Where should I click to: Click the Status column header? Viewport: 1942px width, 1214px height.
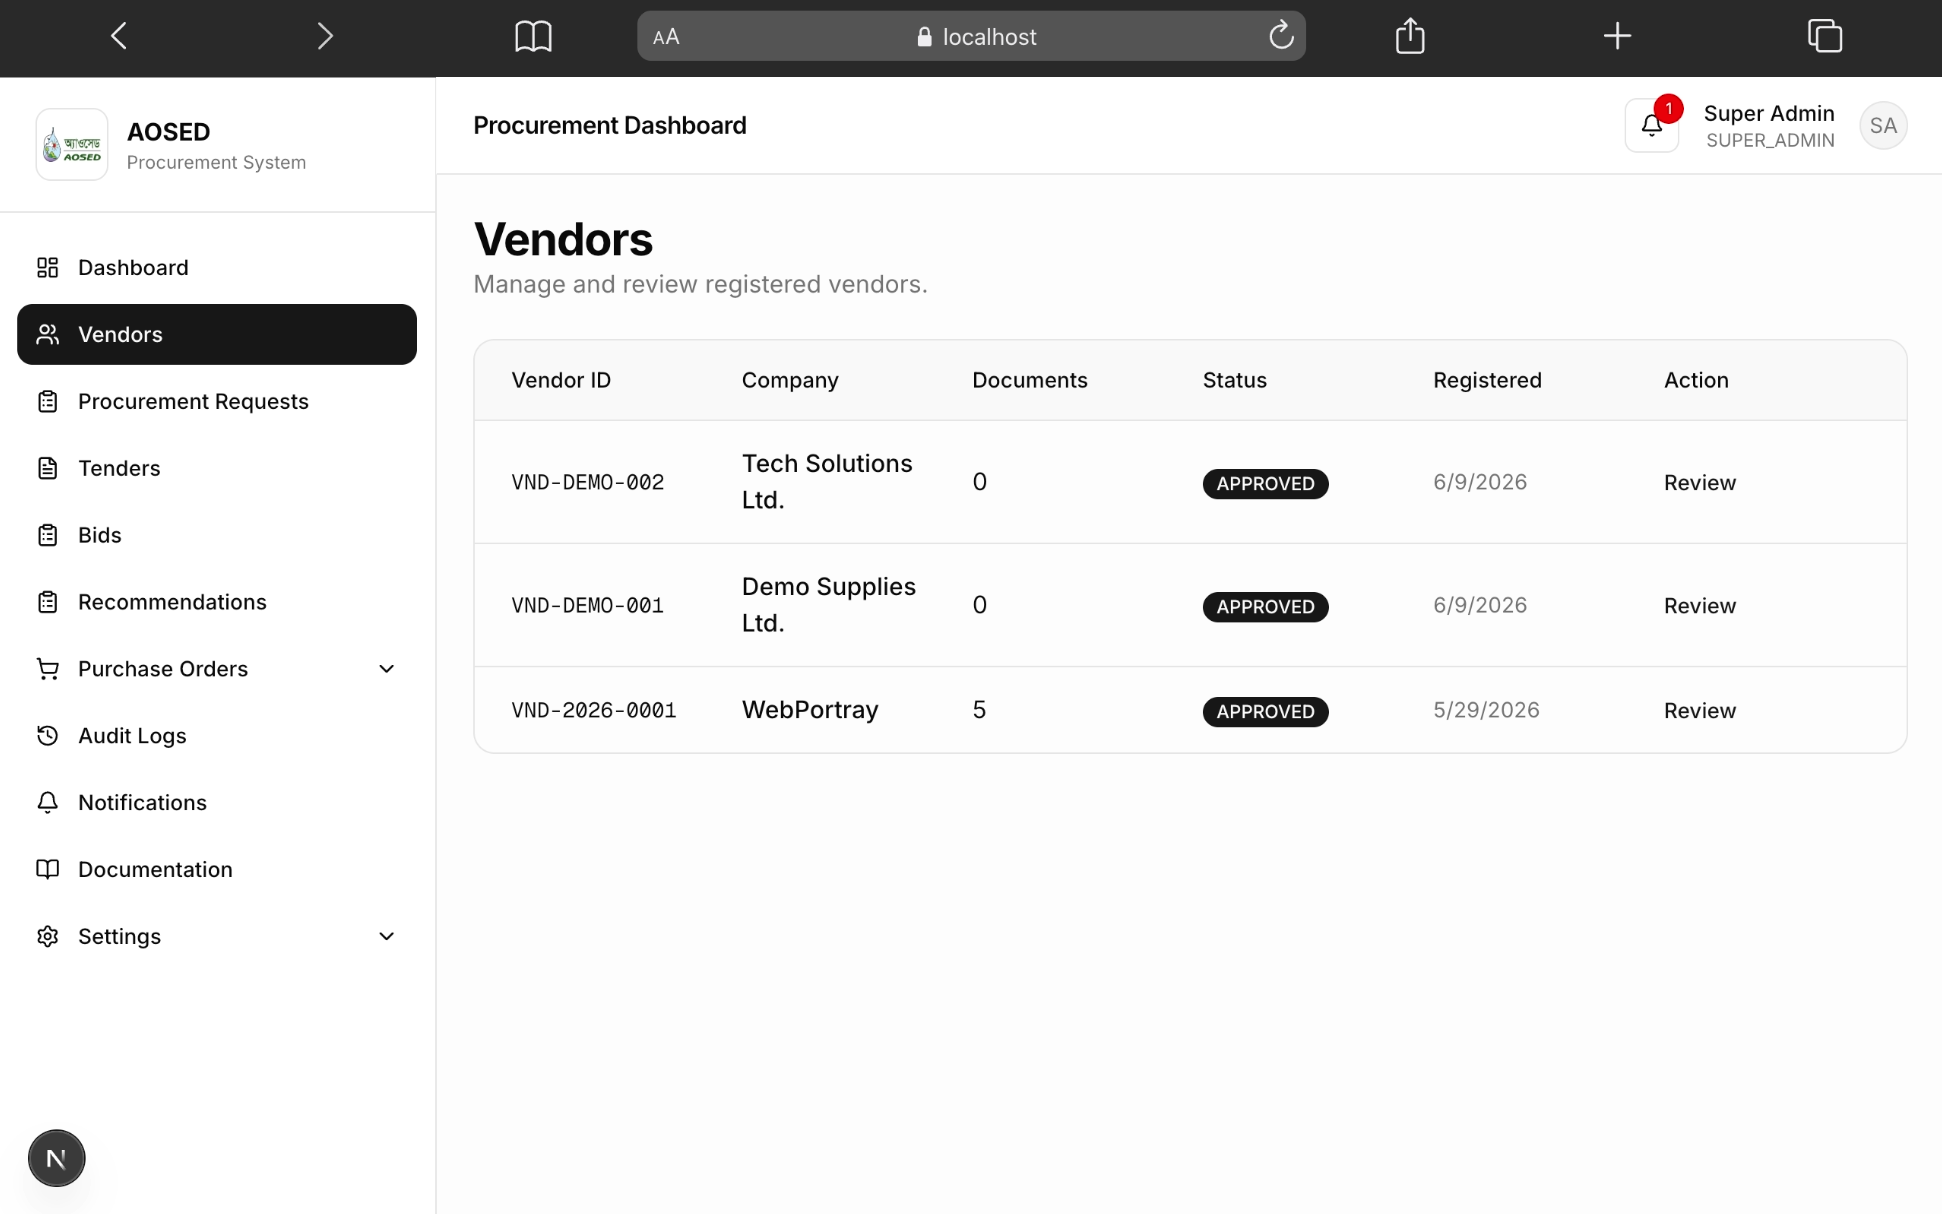tap(1234, 380)
